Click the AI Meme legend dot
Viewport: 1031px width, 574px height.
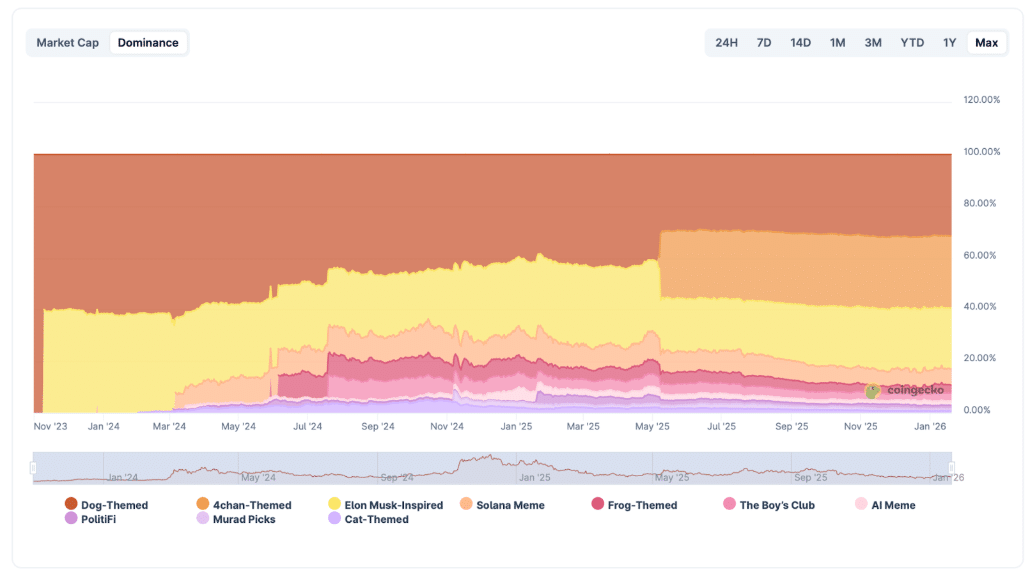point(861,505)
